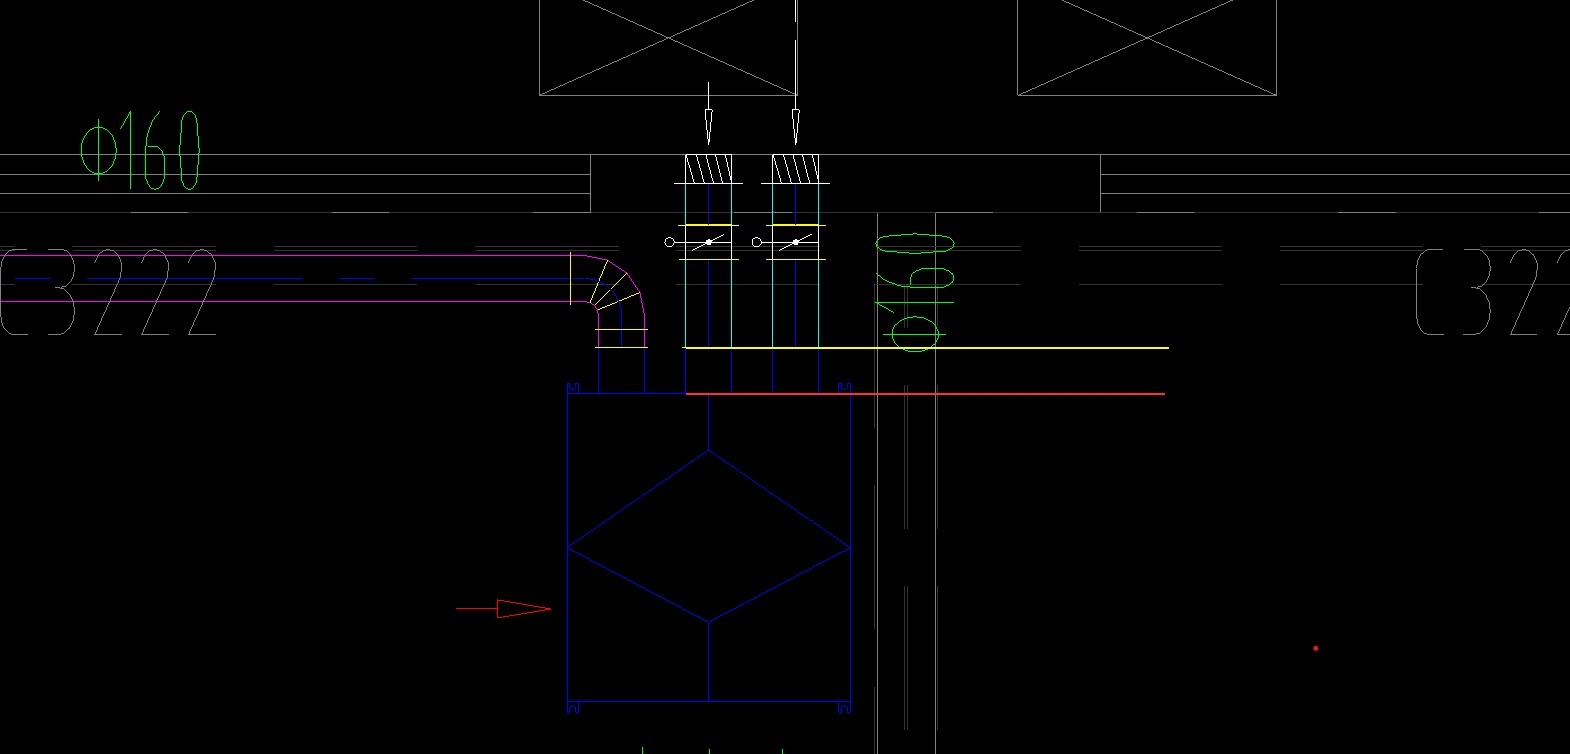
Task: Pick the right damper handle circle
Action: pos(757,242)
